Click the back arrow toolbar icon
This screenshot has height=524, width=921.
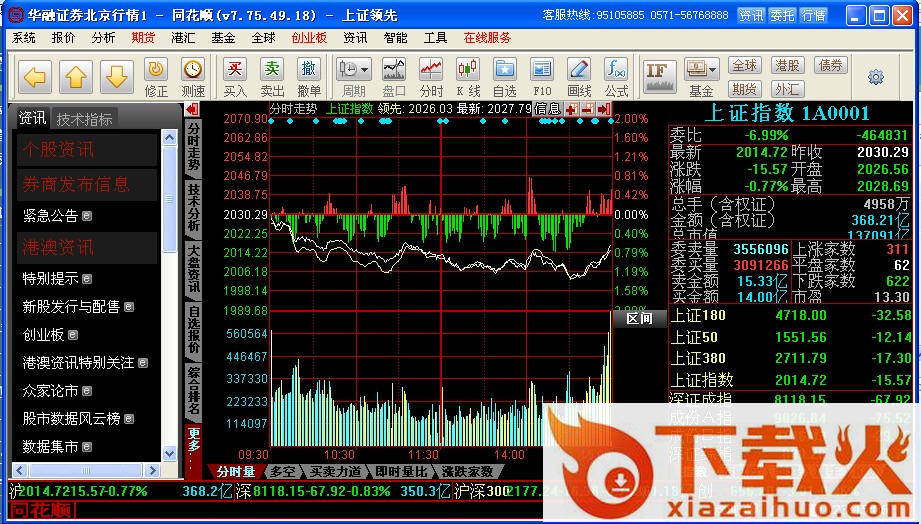(35, 77)
